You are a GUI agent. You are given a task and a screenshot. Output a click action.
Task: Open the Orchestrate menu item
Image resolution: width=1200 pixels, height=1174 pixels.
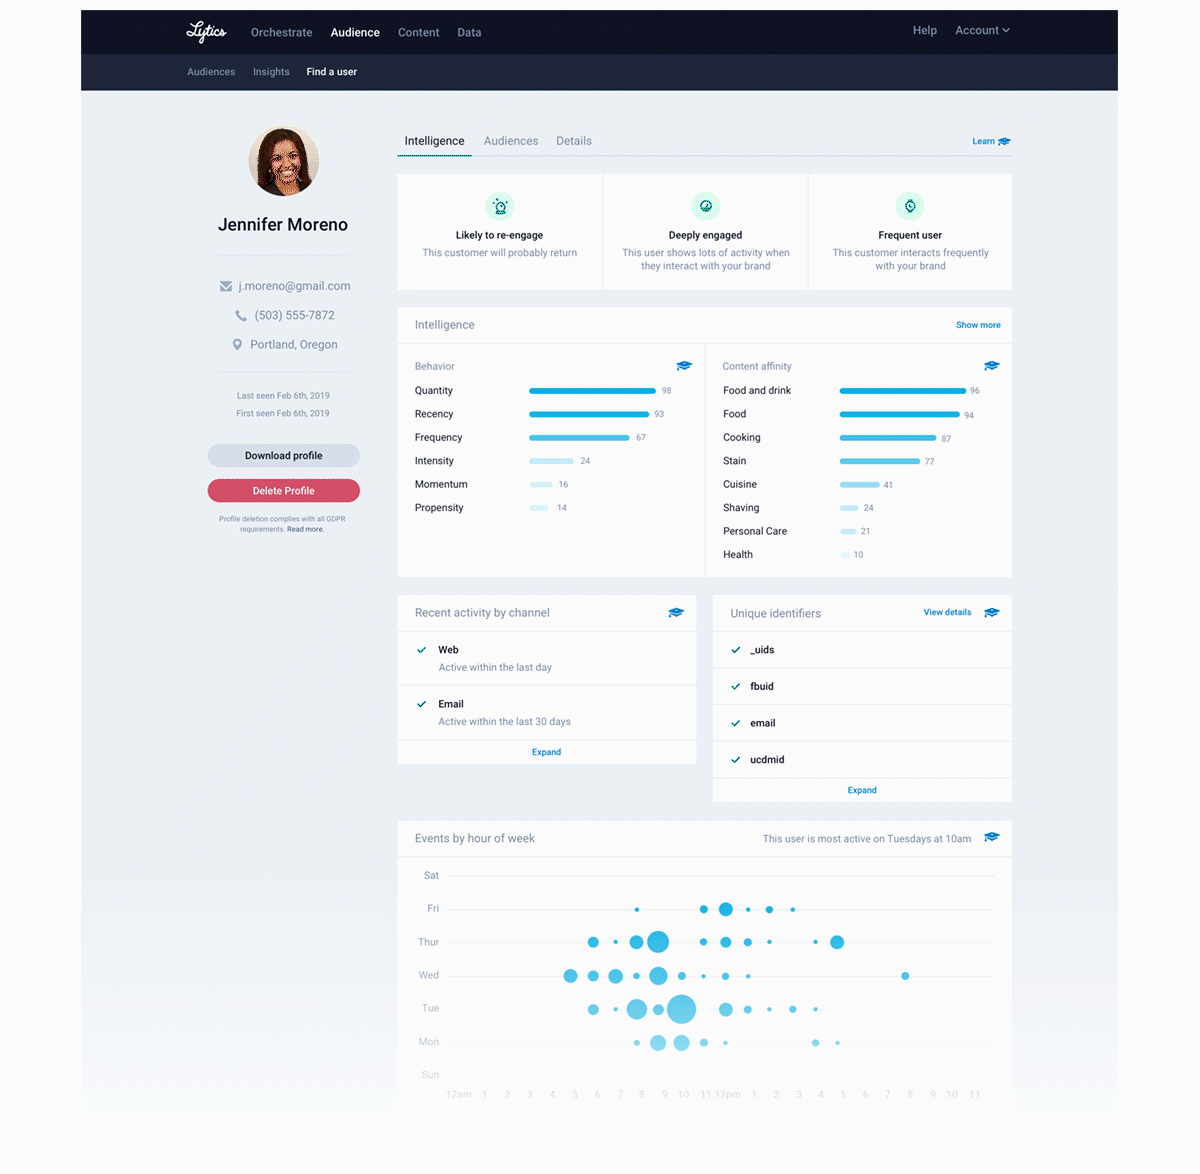pyautogui.click(x=281, y=32)
